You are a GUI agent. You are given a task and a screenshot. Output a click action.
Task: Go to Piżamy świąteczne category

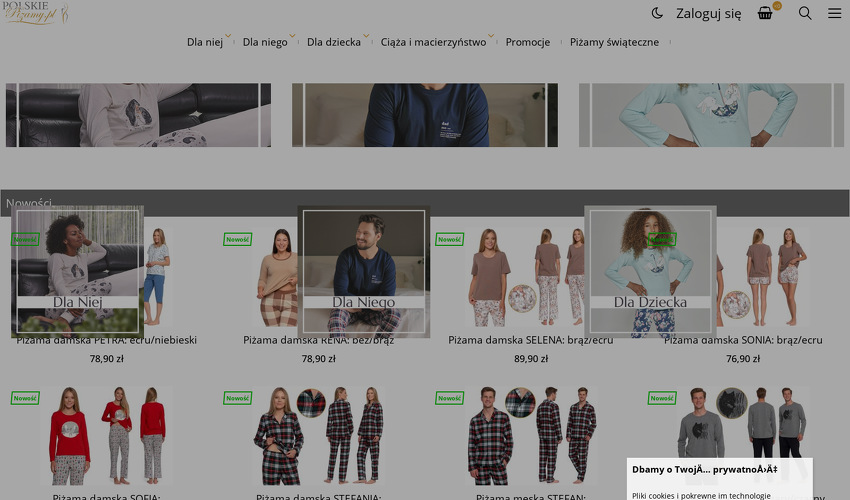tap(614, 42)
